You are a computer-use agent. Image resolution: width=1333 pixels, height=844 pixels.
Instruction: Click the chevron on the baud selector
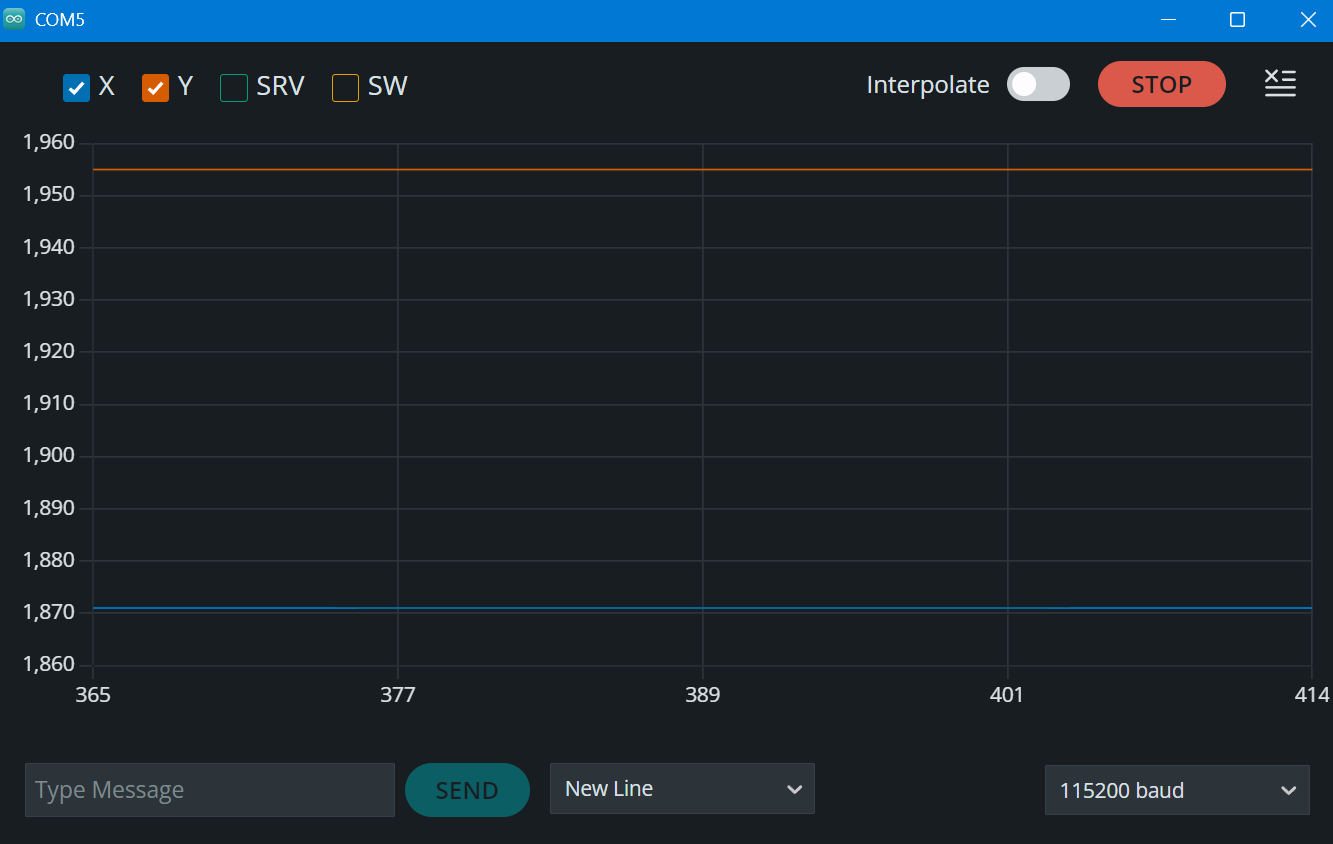1288,791
